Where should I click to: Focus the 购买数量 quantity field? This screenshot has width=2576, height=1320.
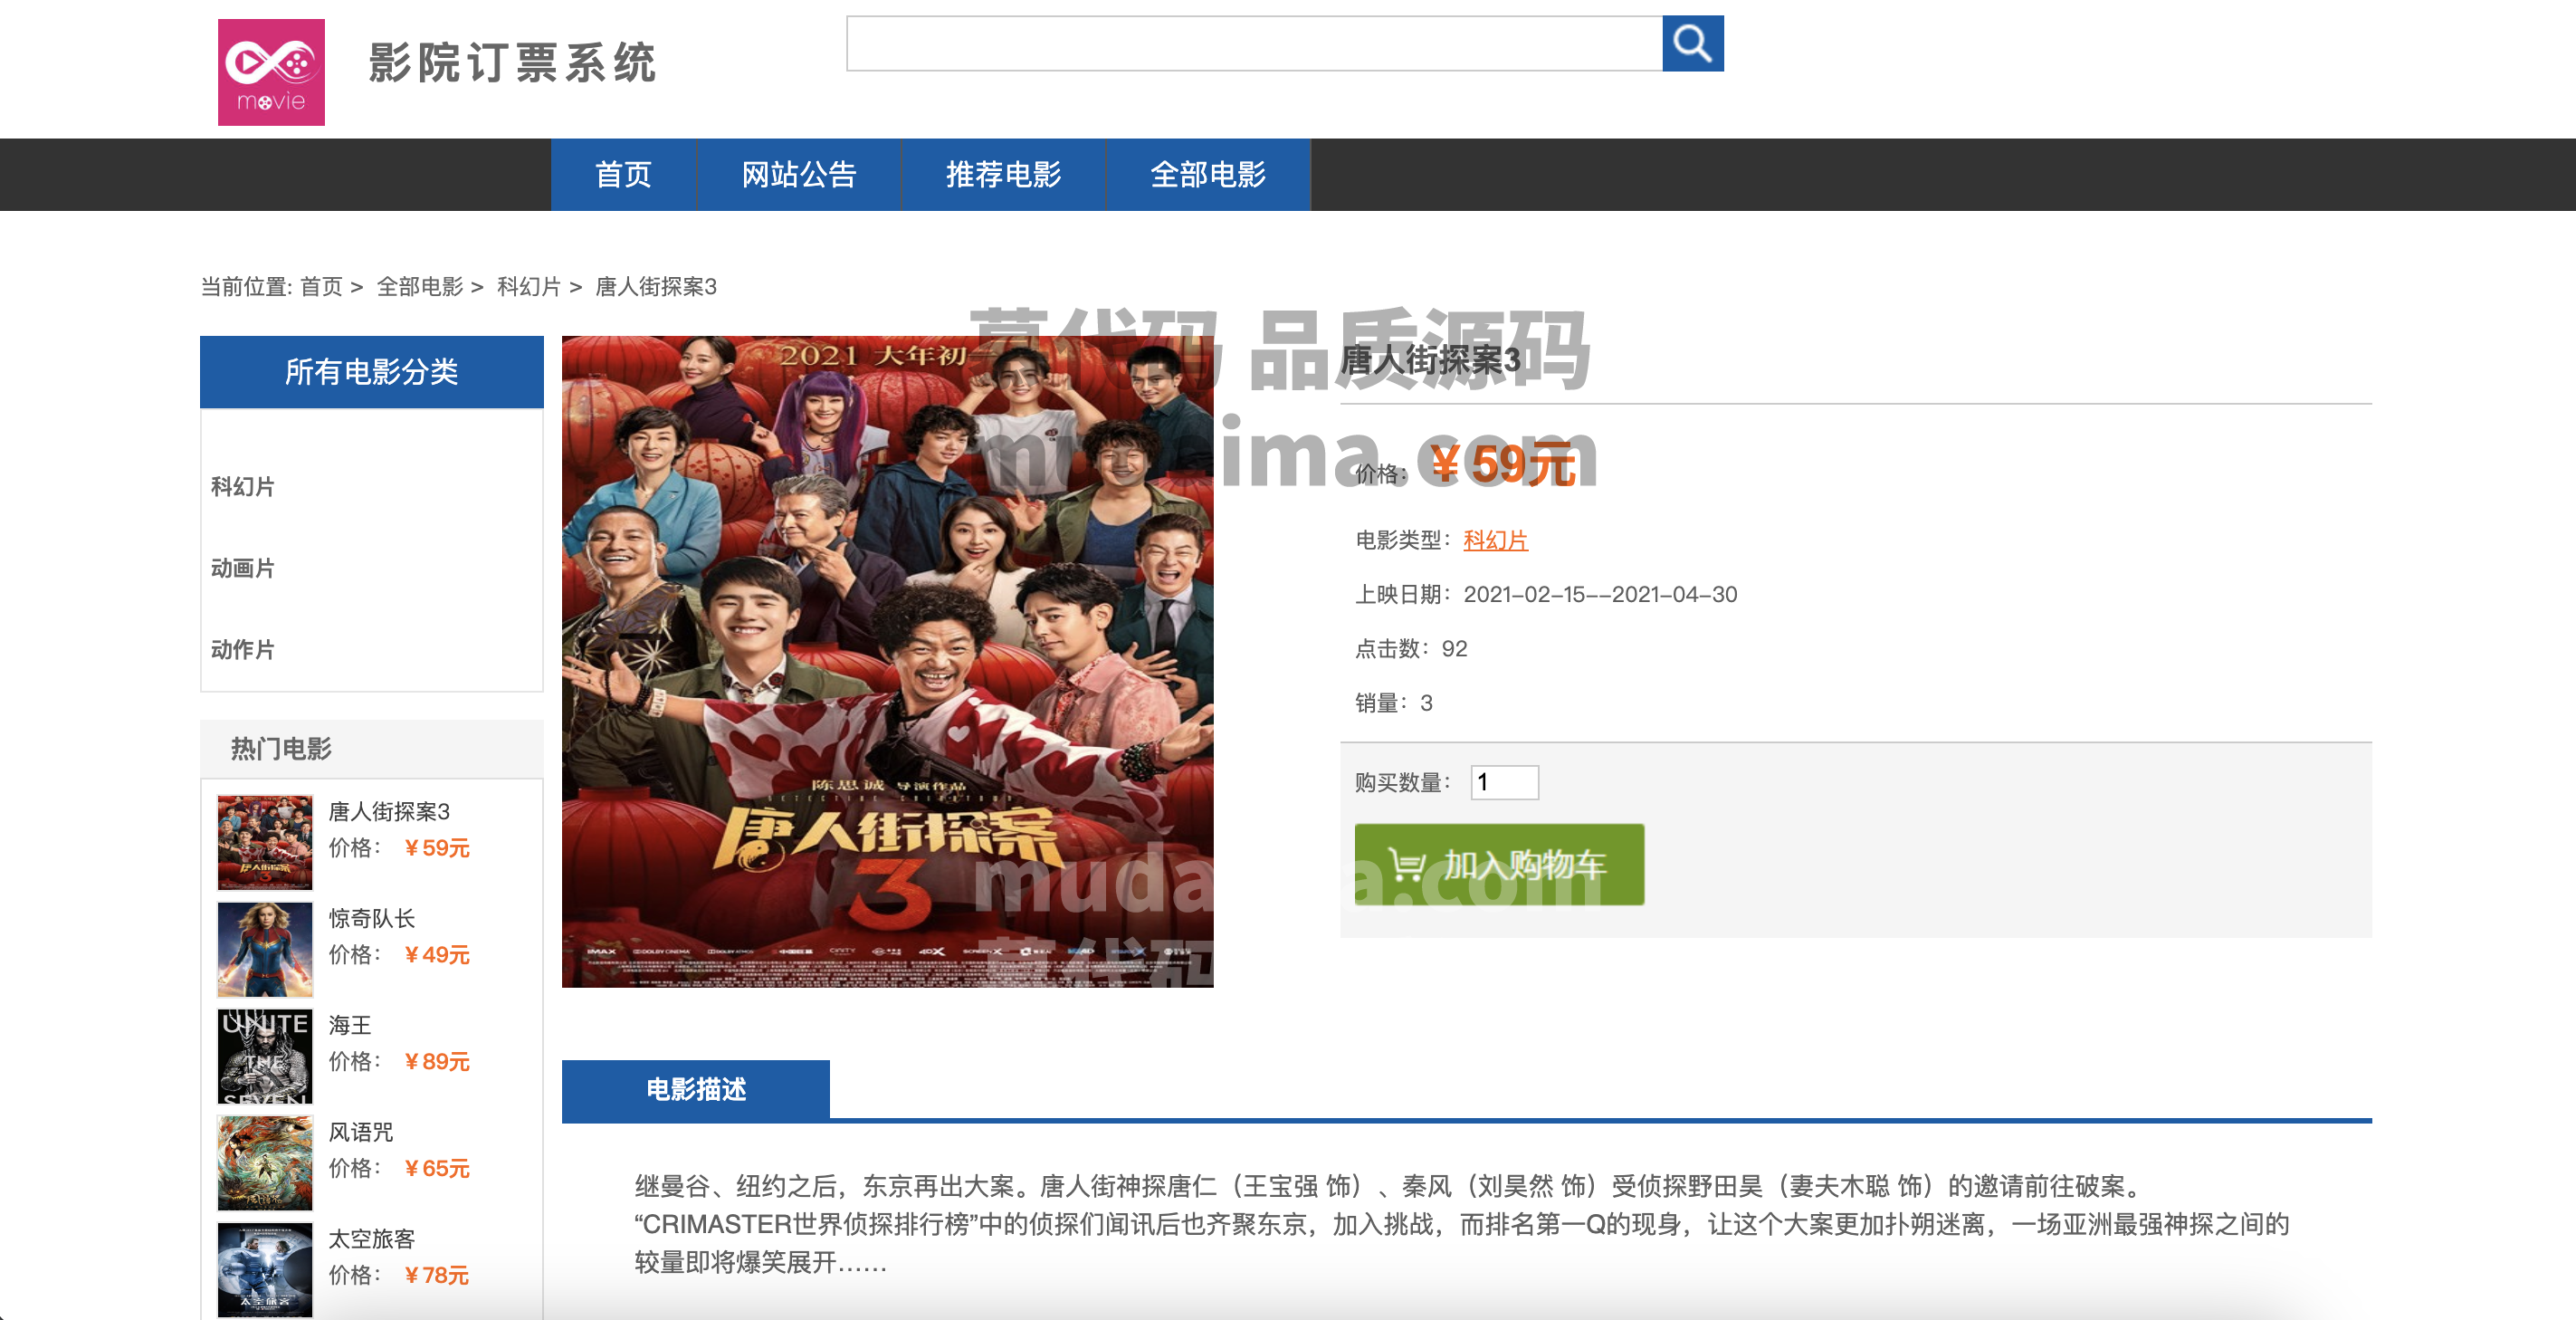[1504, 782]
